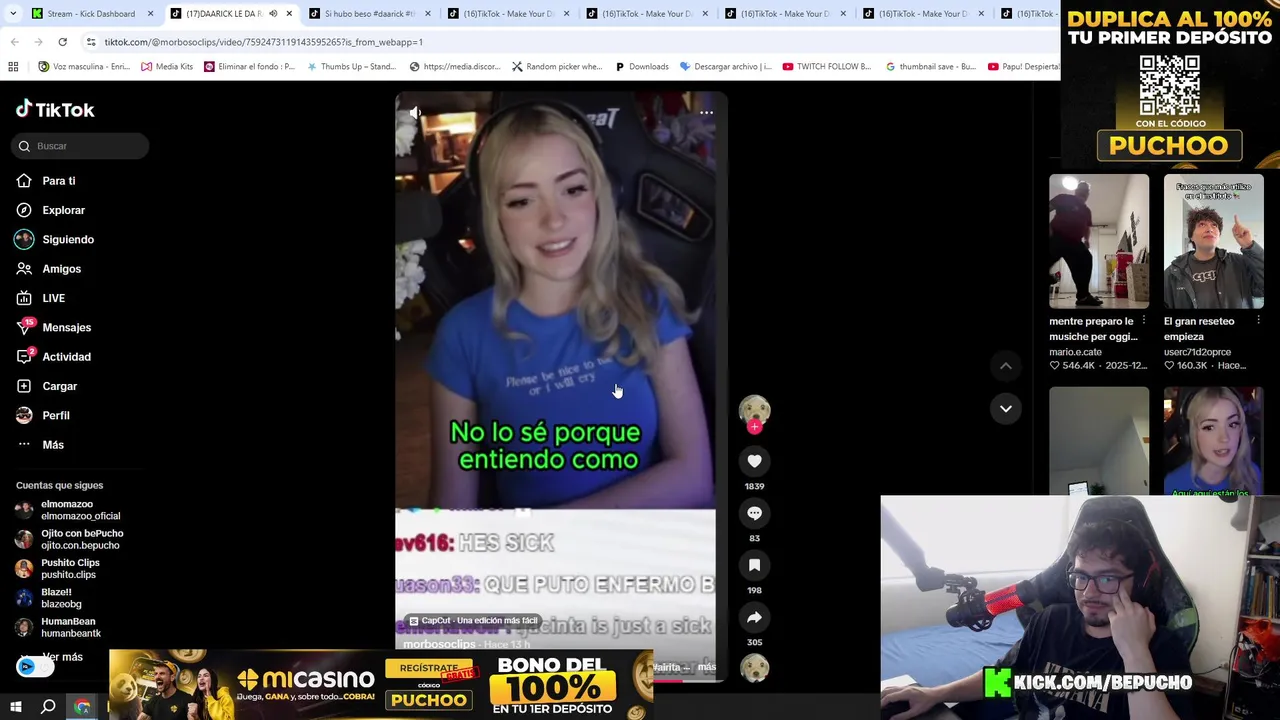
Task: Open the Chrome apps grid icon
Action: click(x=13, y=67)
